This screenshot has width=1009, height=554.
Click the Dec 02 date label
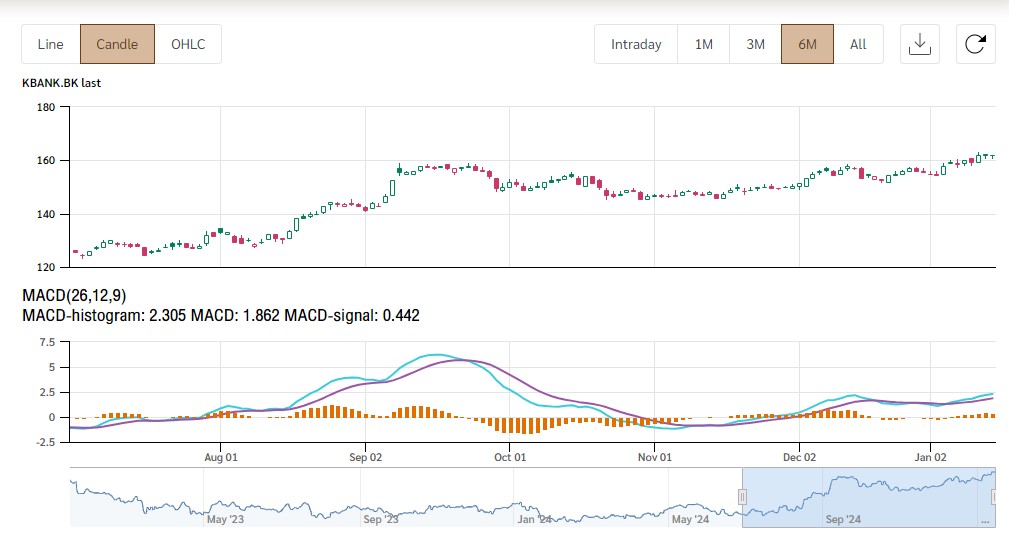pos(799,457)
